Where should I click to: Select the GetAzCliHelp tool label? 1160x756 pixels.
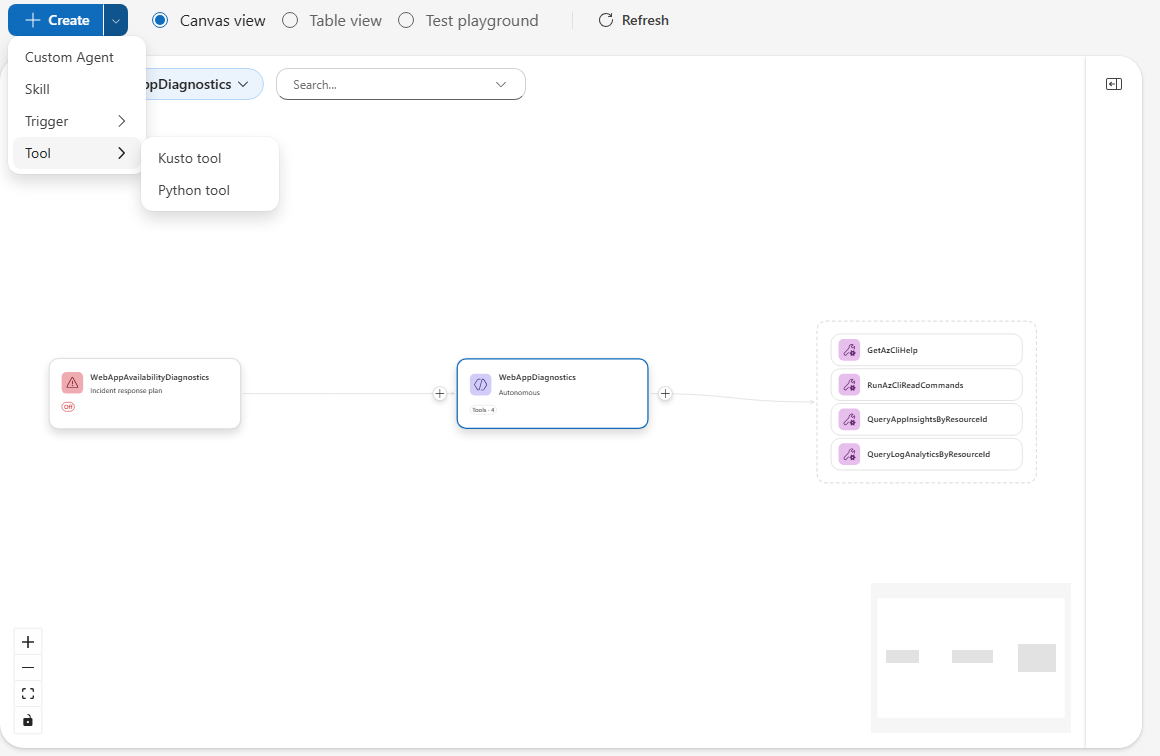892,351
